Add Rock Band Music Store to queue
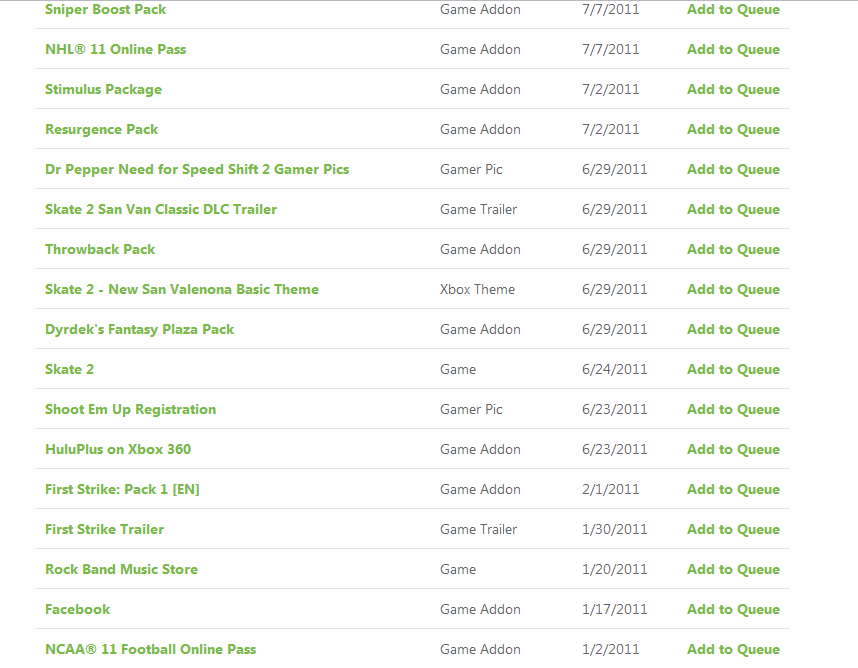This screenshot has height=668, width=858. click(x=733, y=569)
